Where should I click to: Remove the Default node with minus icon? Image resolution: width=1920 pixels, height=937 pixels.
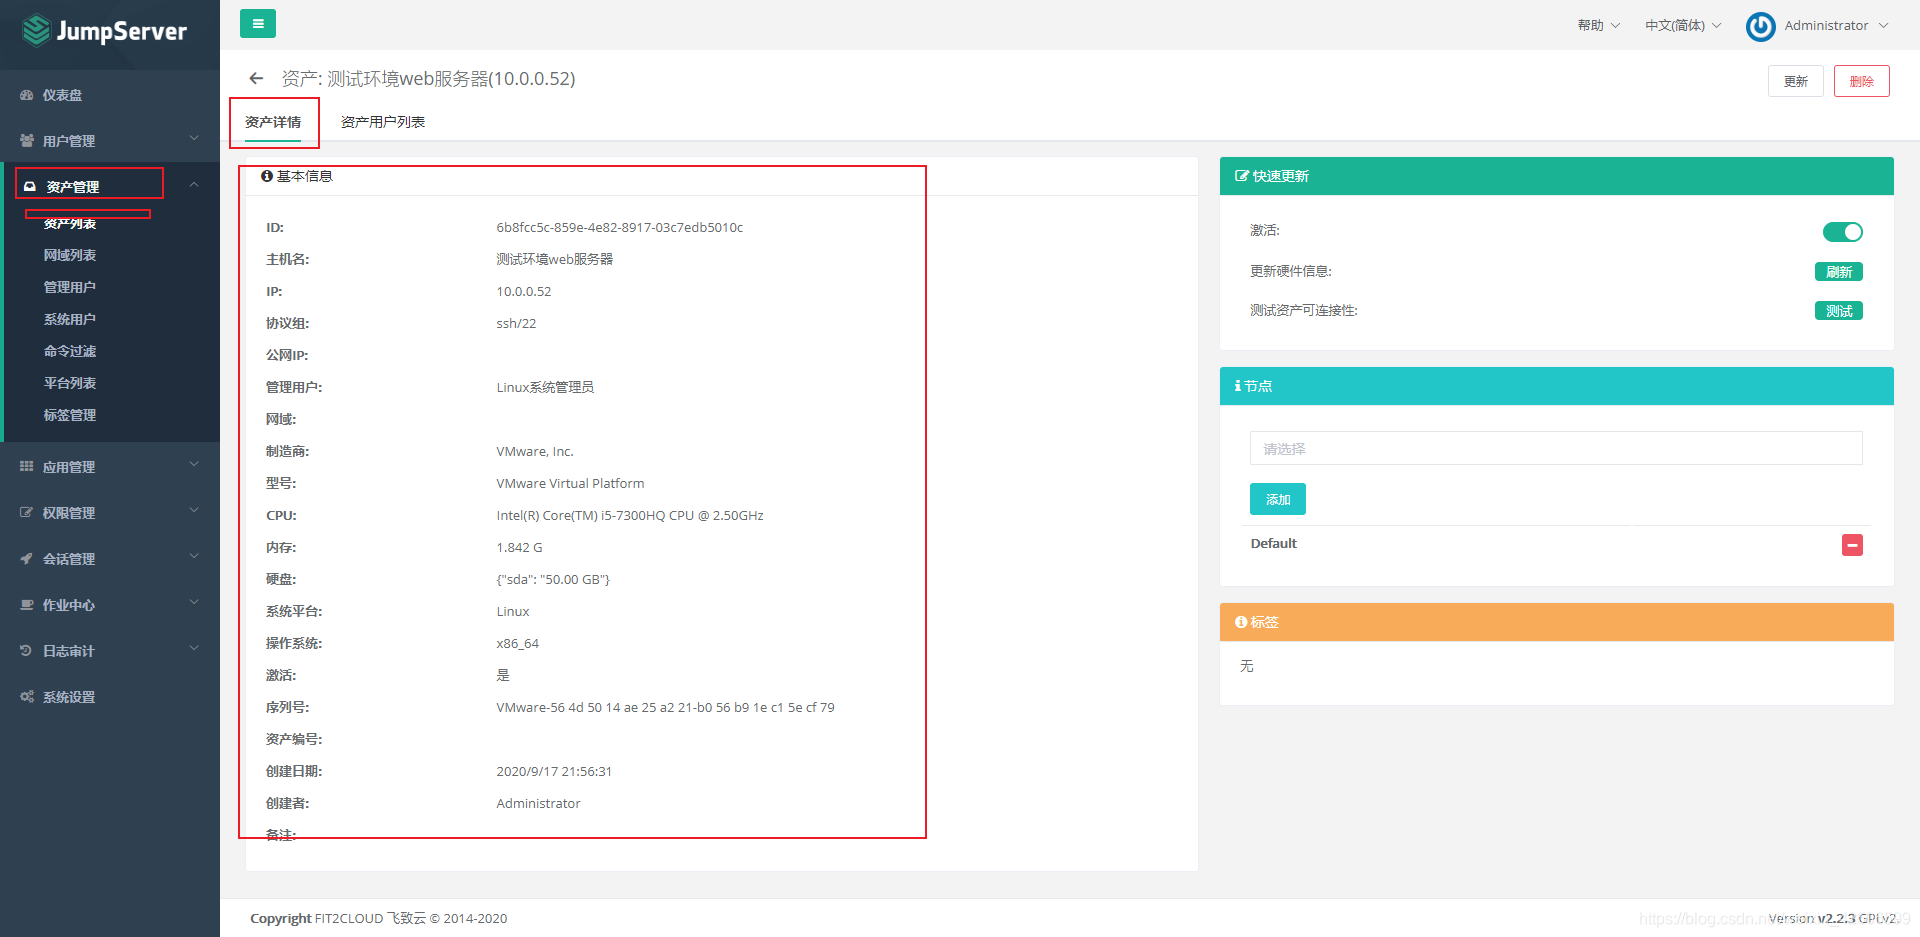click(1852, 545)
